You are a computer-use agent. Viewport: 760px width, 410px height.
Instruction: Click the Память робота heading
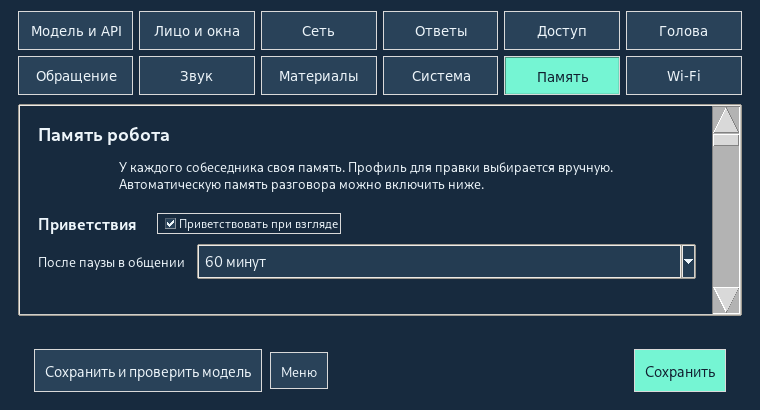click(x=104, y=135)
